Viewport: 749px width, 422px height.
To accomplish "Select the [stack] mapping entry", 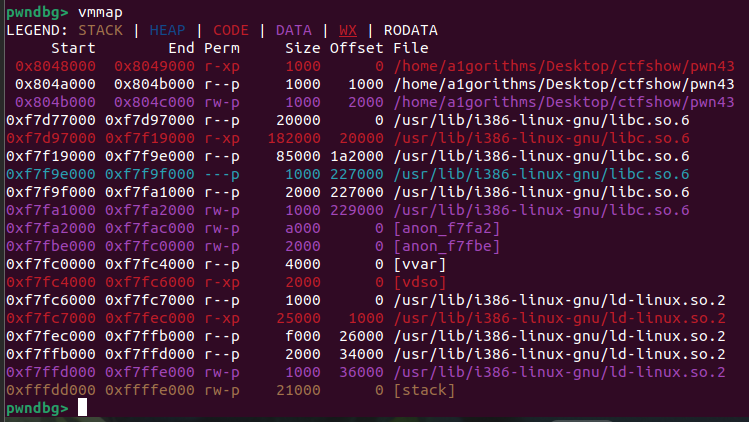I will [427, 389].
